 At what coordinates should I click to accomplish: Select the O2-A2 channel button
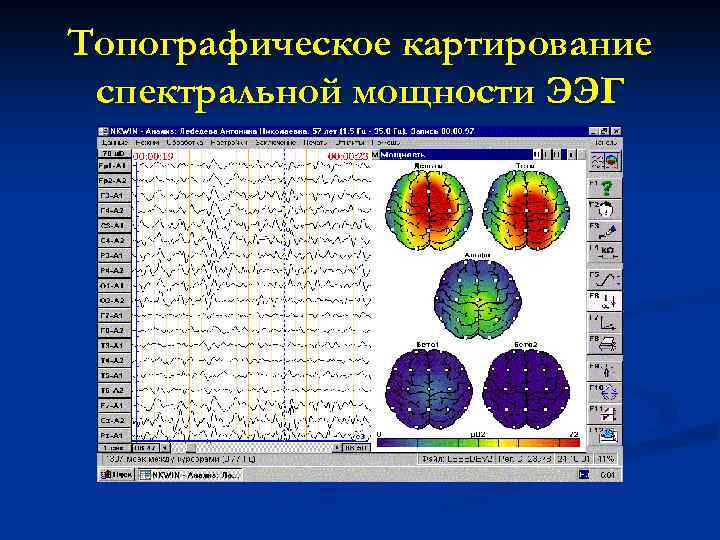[114, 301]
